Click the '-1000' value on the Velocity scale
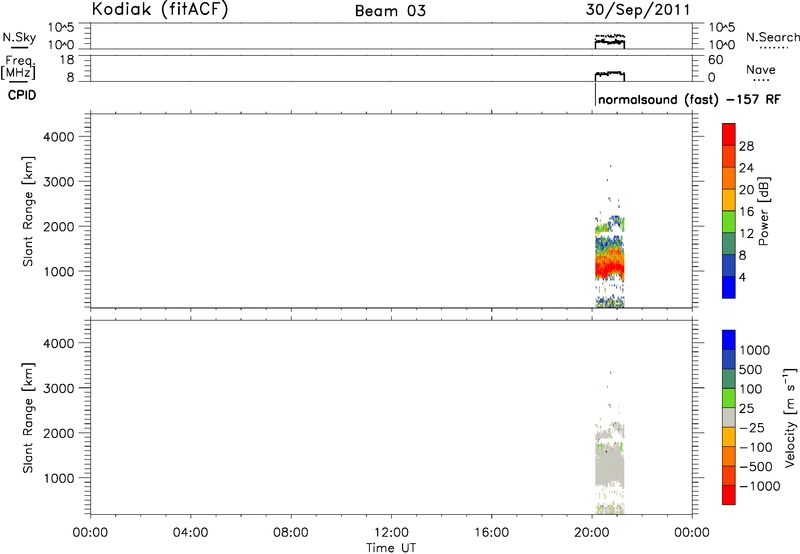 (759, 486)
